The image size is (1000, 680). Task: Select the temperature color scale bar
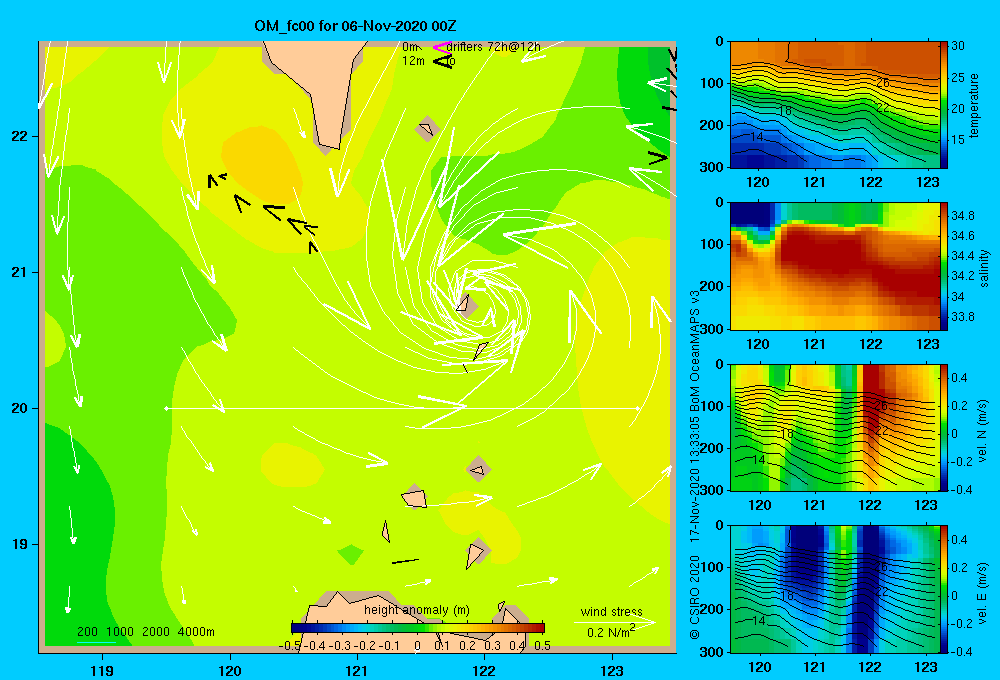pyautogui.click(x=943, y=105)
